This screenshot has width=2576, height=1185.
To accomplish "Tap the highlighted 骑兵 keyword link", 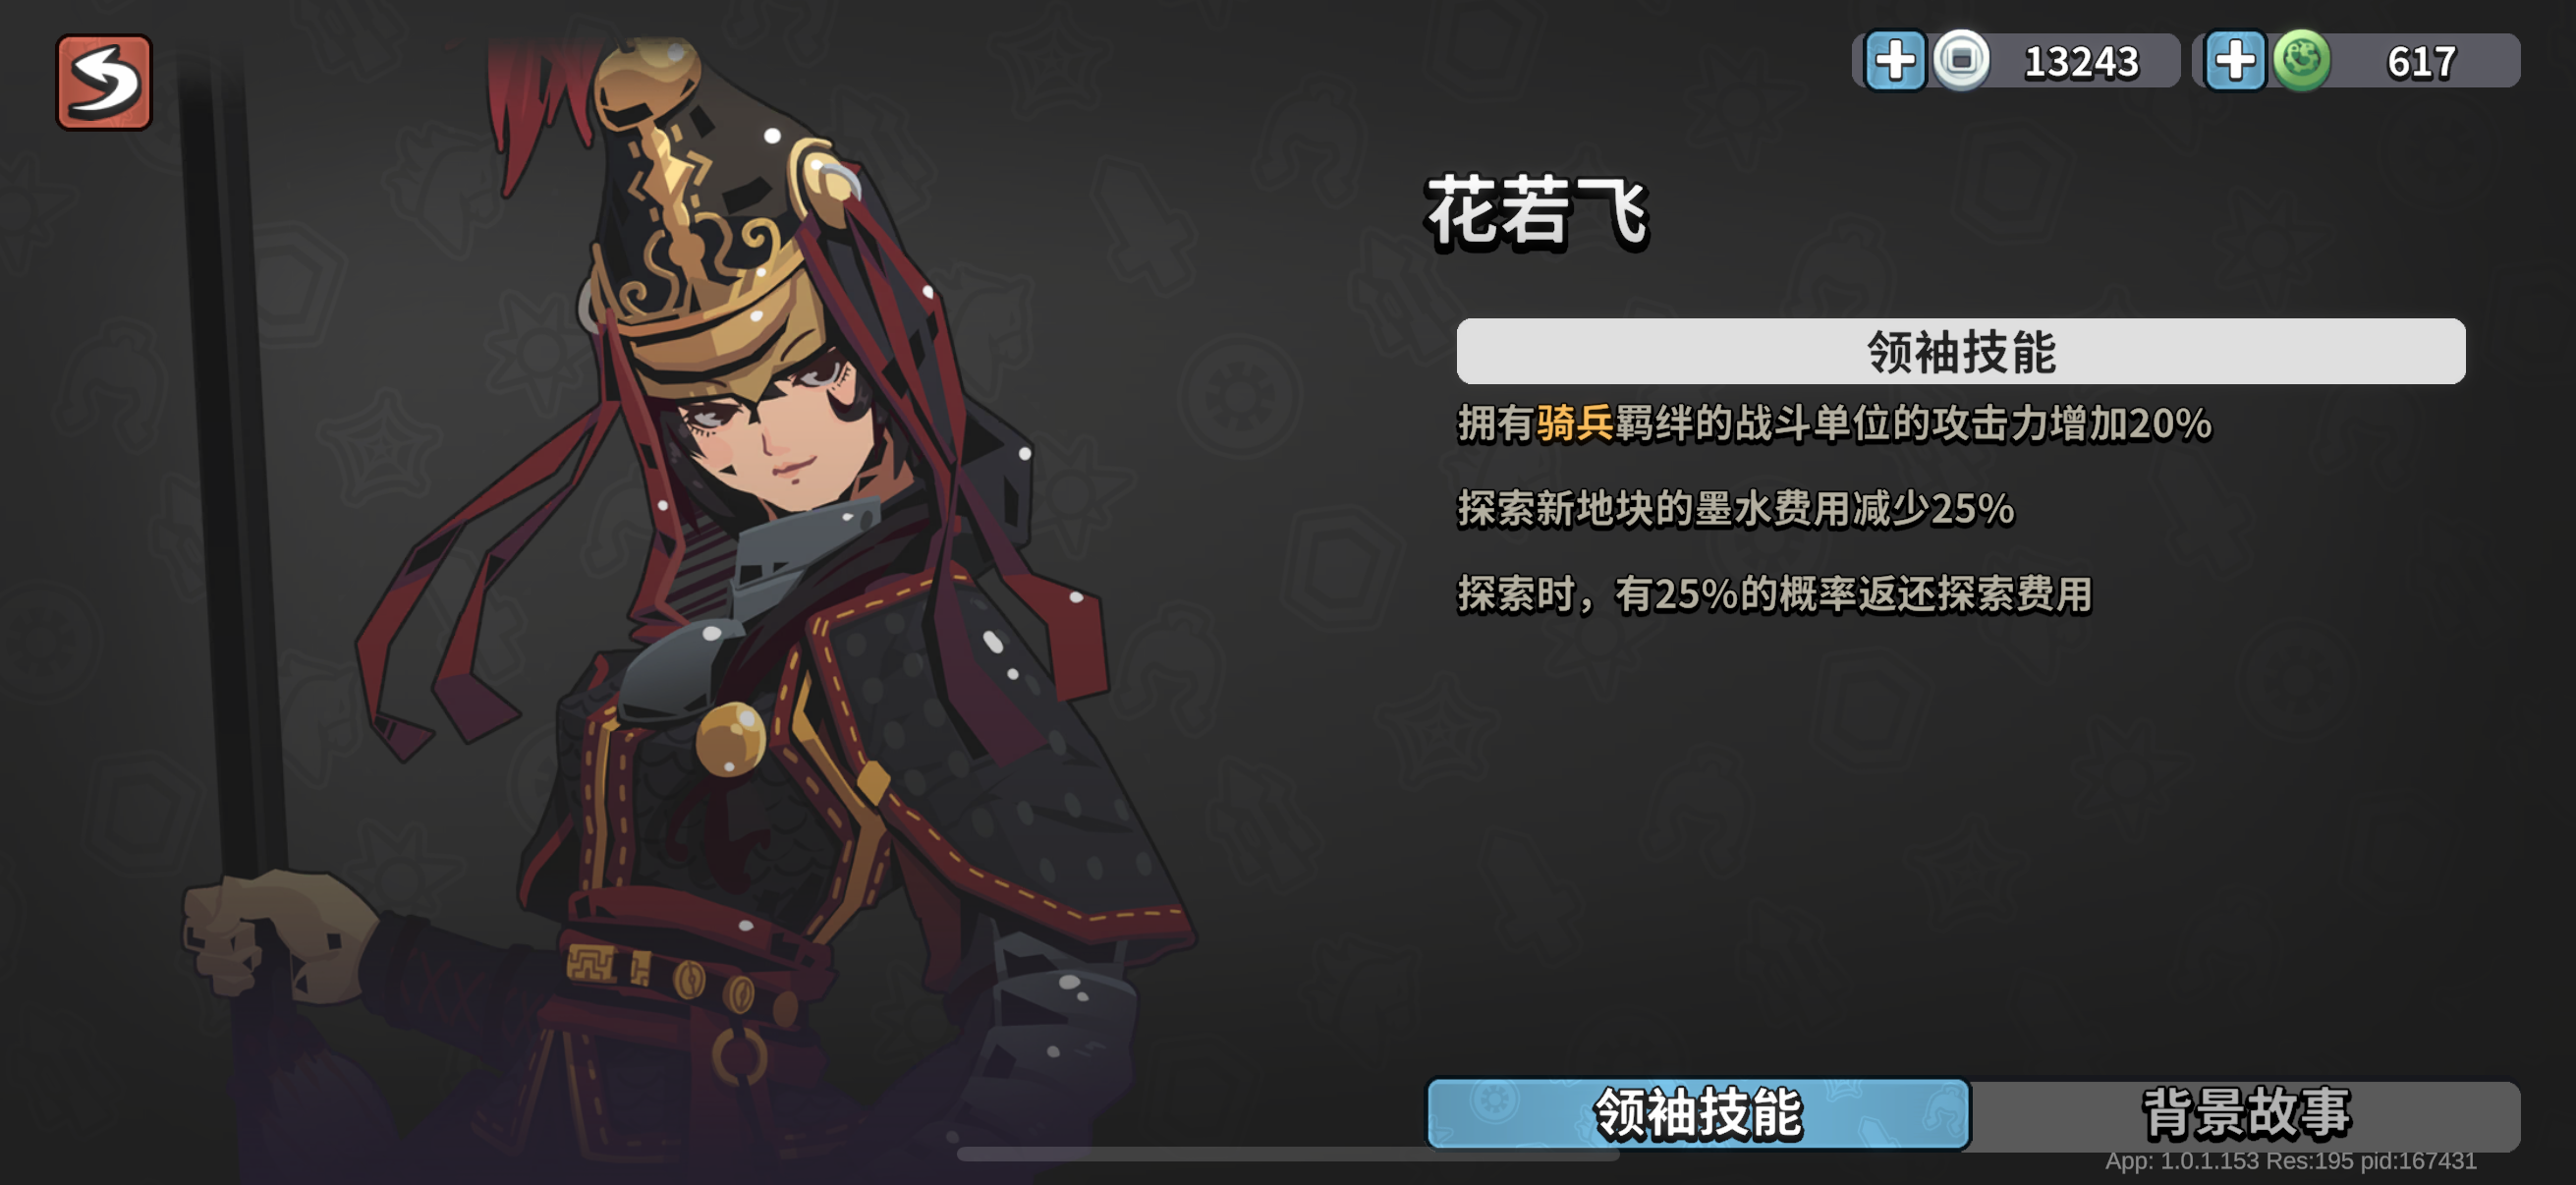I will tap(1574, 423).
